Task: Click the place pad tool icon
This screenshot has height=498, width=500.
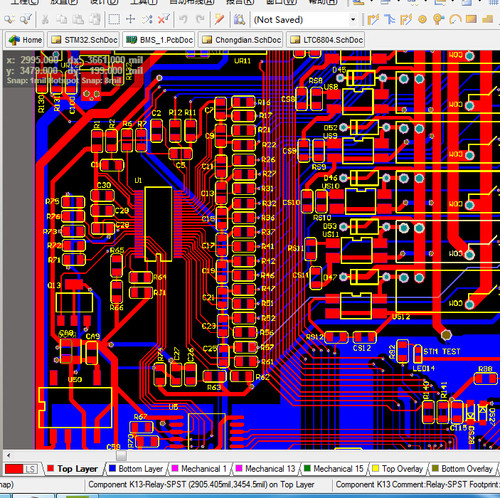Action: [422, 20]
